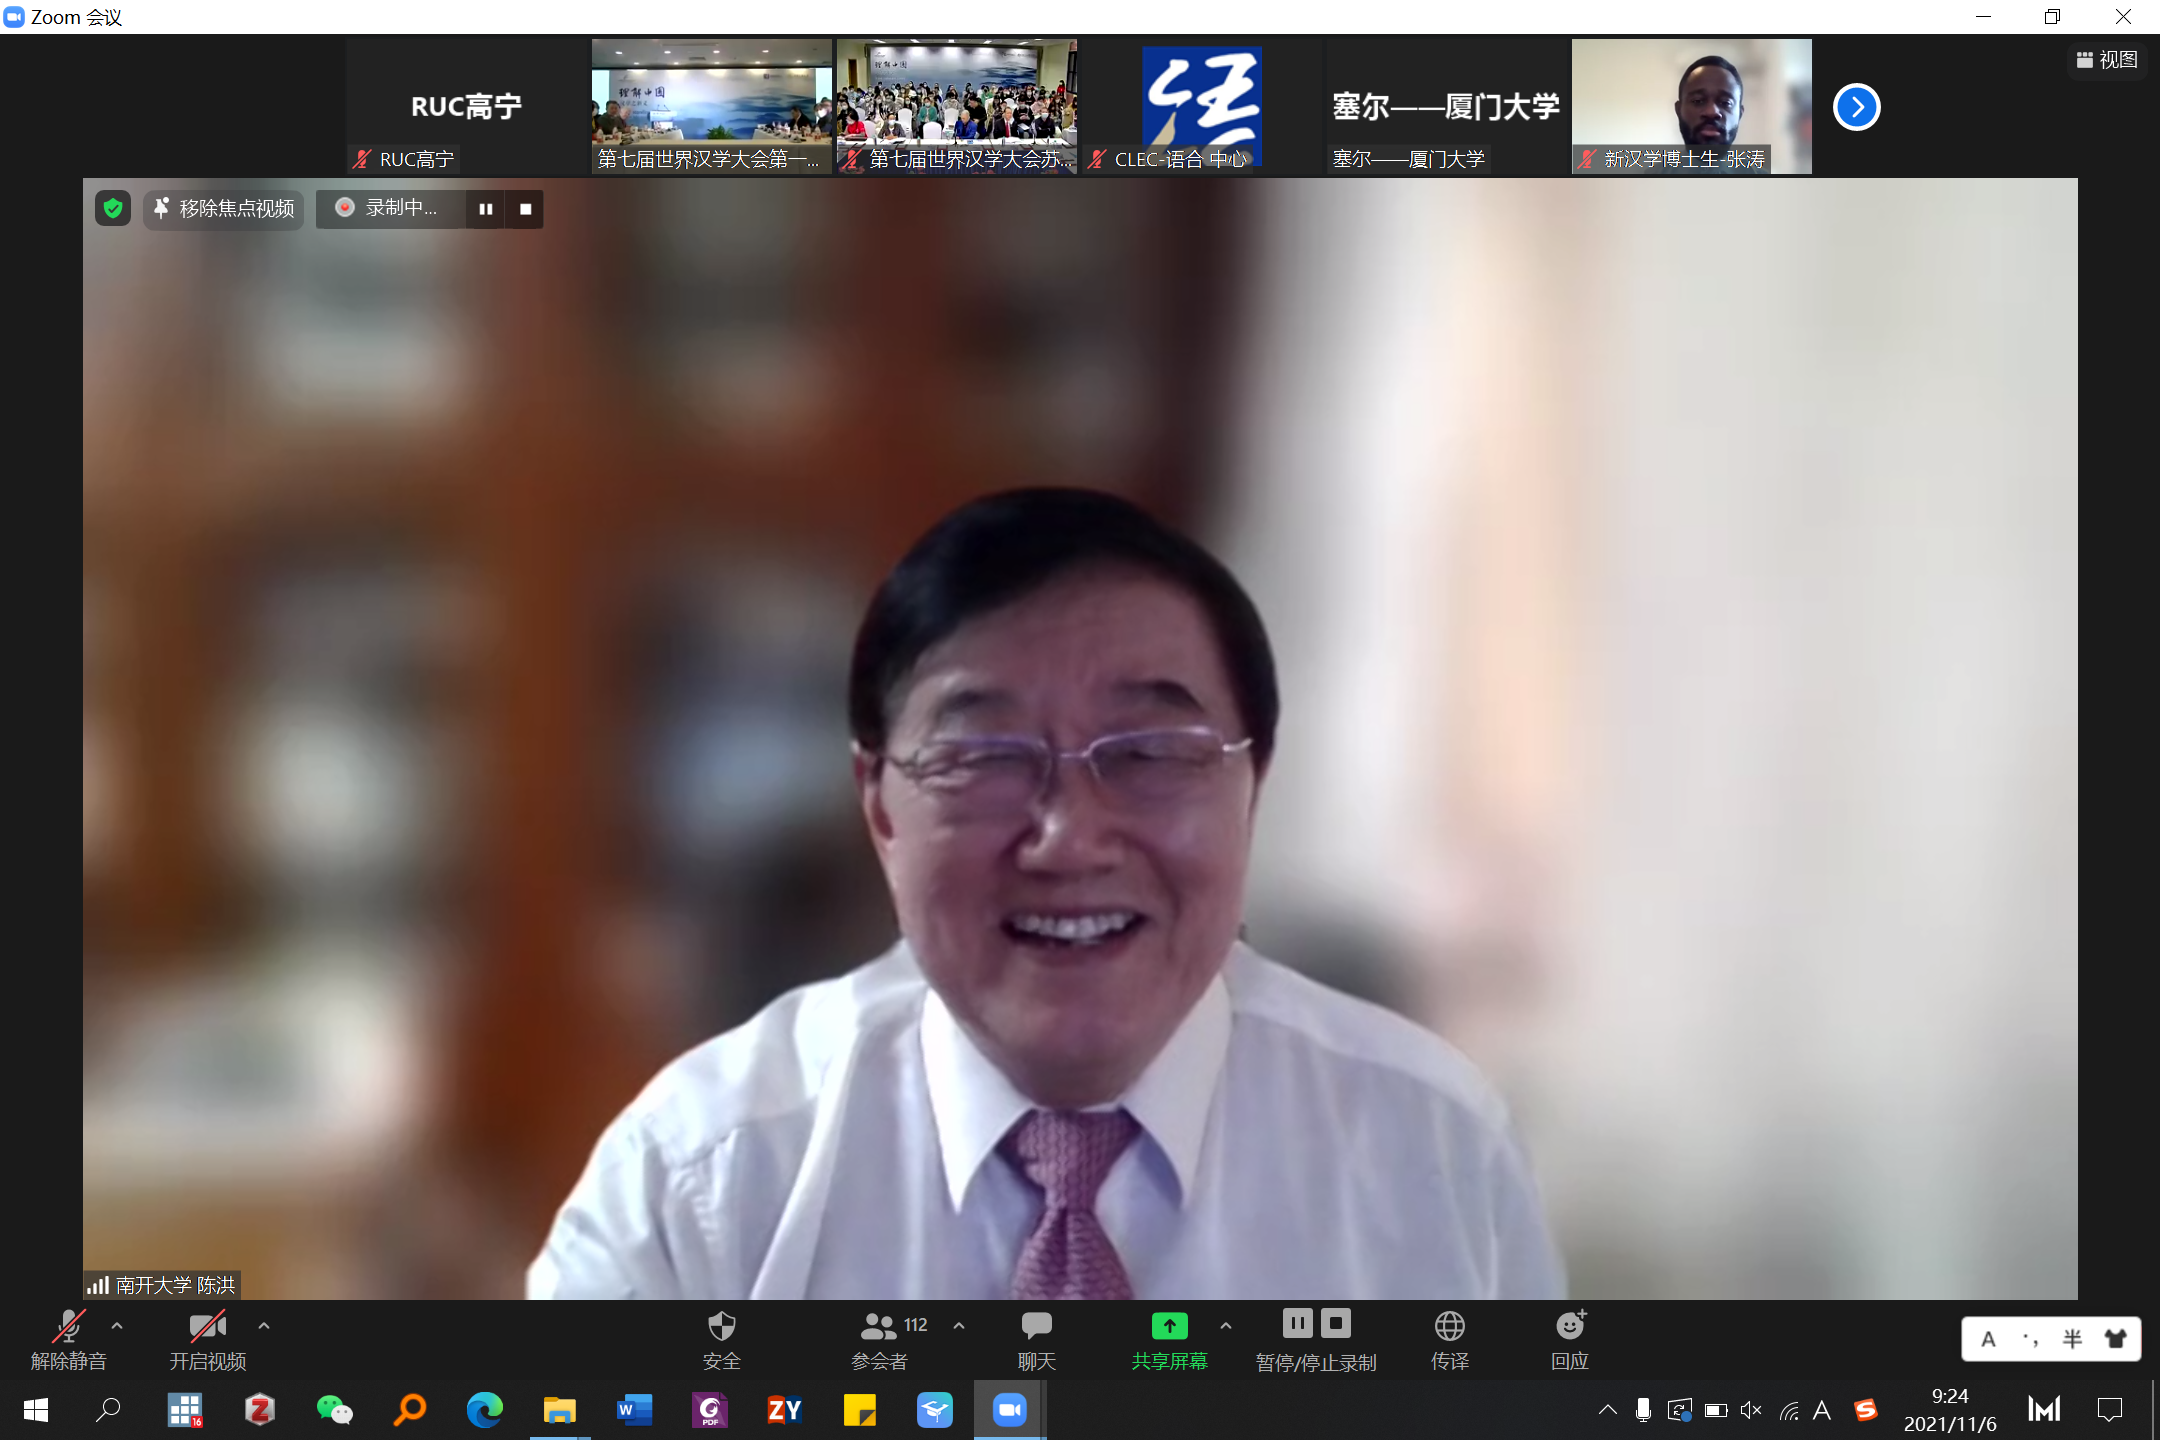Open Reactions smiley icon
The width and height of the screenshot is (2160, 1440).
coord(1570,1327)
